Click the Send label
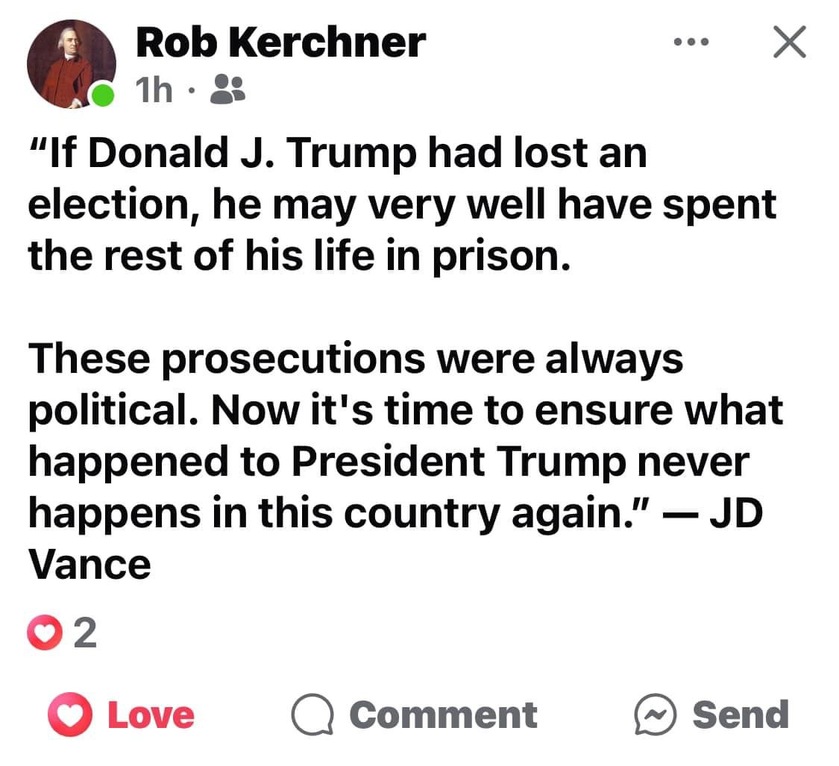Screen dimensions: 839x766 tap(741, 715)
